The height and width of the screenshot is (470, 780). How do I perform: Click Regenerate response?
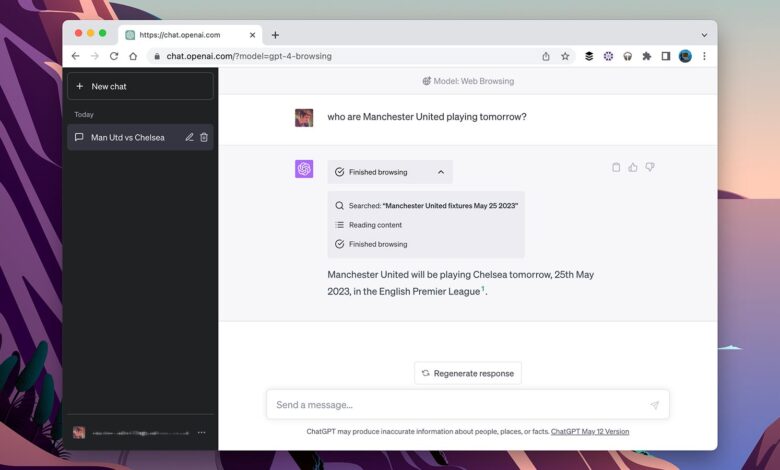tap(468, 373)
